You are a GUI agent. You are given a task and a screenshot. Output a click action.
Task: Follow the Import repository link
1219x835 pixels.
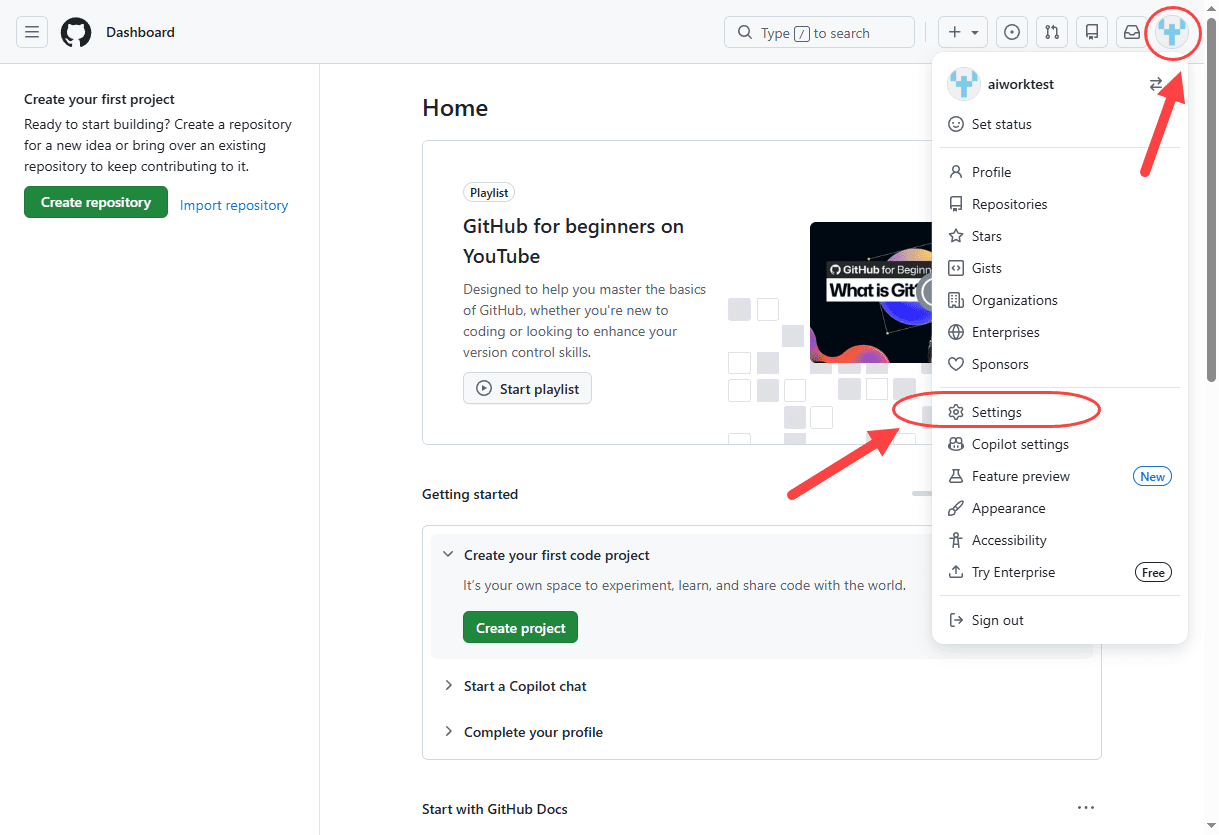[x=234, y=205]
